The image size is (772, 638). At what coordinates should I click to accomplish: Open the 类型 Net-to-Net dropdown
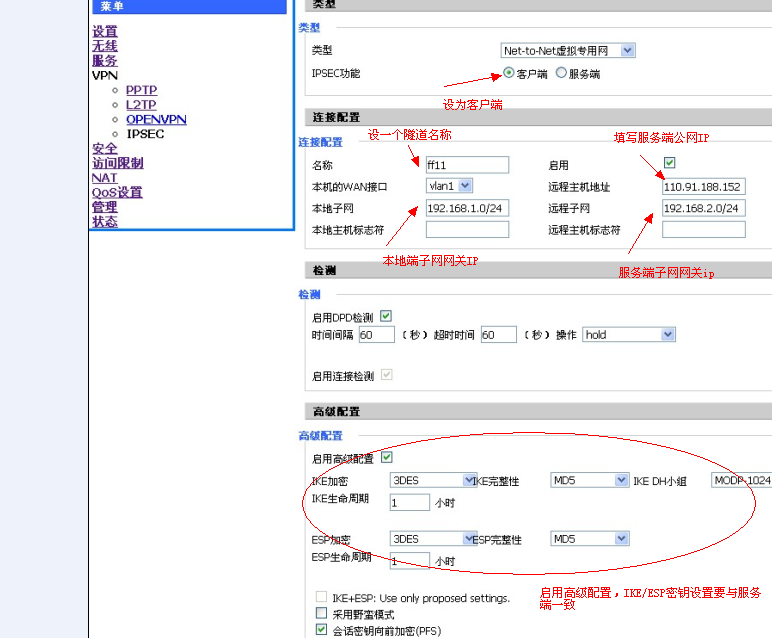click(x=567, y=50)
